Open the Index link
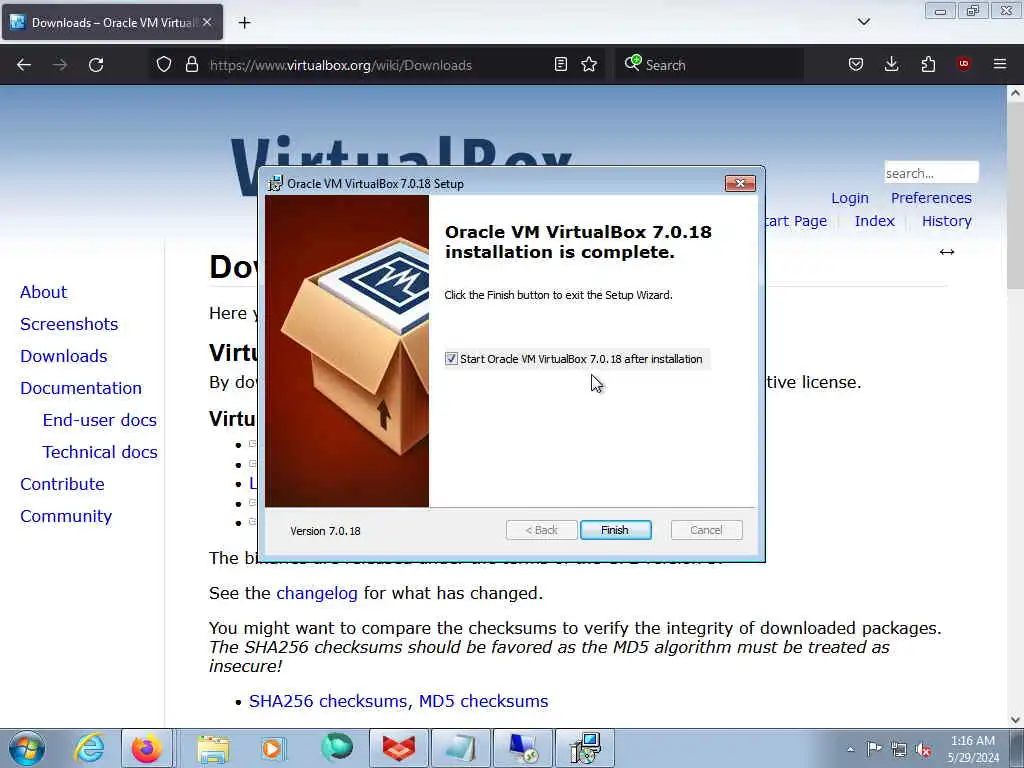1024x768 pixels. [x=874, y=221]
